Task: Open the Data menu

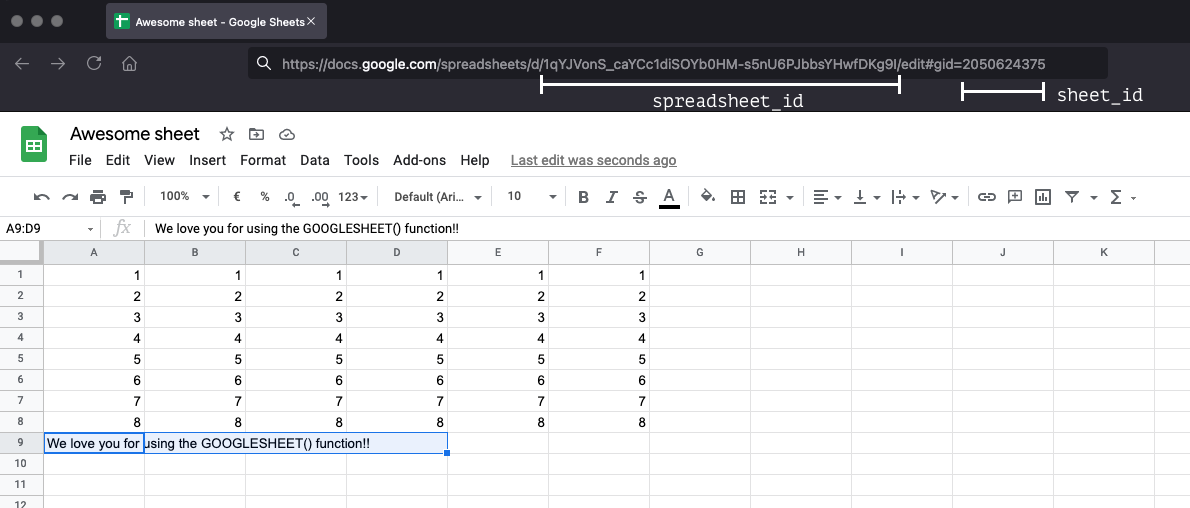Action: [315, 160]
